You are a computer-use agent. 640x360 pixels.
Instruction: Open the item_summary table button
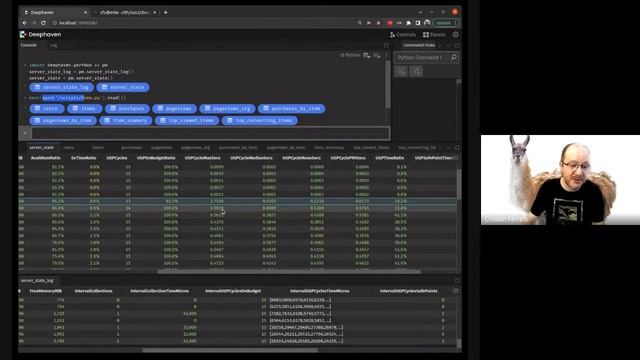(126, 120)
